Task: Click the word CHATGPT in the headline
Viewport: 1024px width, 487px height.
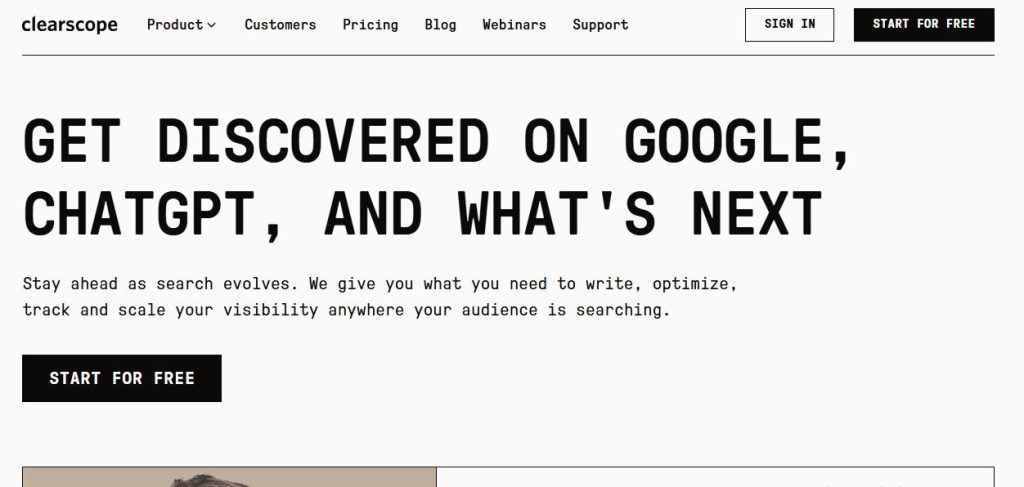Action: 153,213
